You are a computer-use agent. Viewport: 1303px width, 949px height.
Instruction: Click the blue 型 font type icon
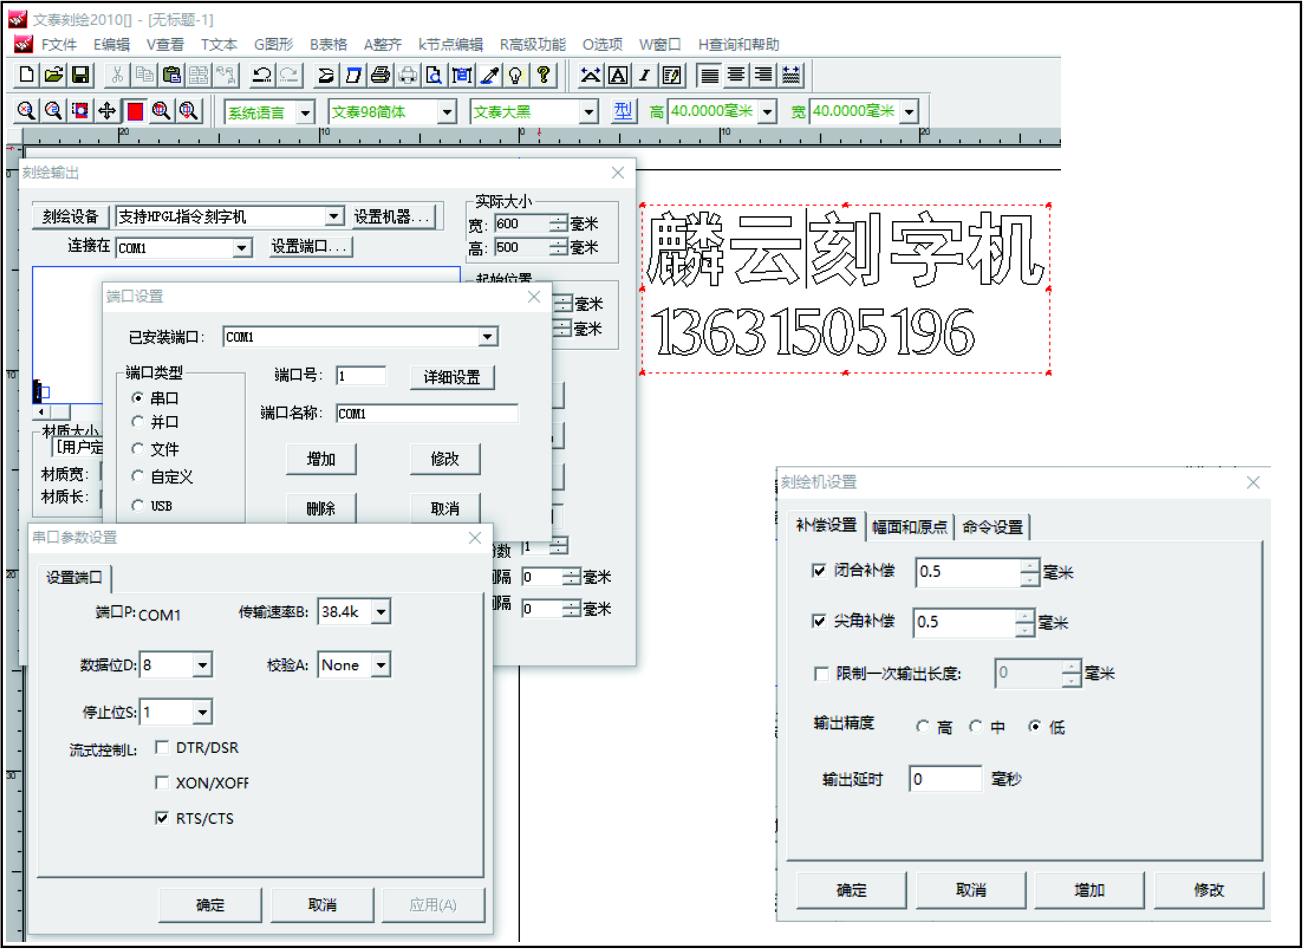point(623,111)
